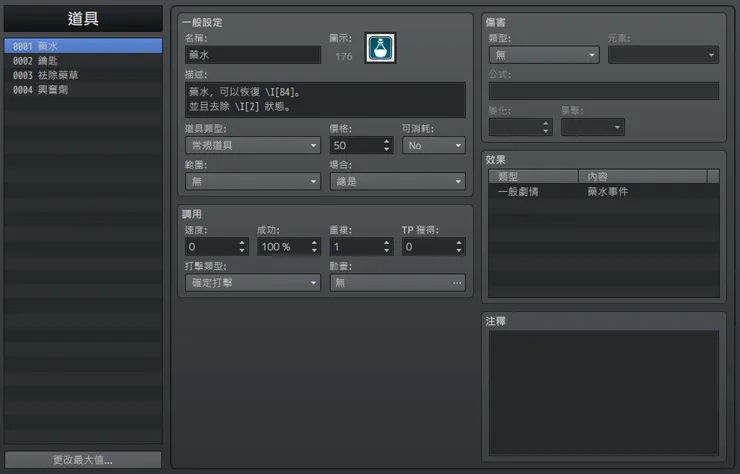Click the 更改最大值 button
The width and height of the screenshot is (740, 474).
(x=83, y=460)
